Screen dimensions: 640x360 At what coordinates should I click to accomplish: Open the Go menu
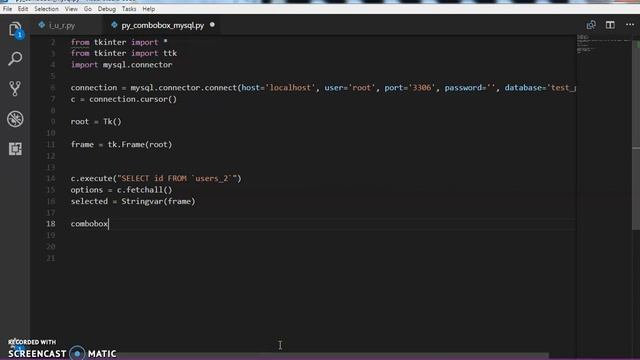(x=88, y=9)
